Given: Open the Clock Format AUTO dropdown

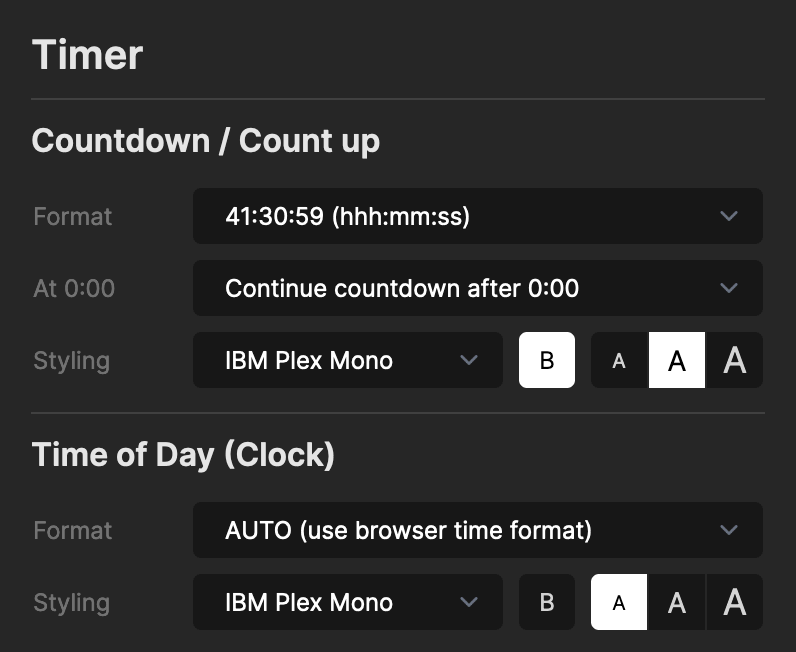Looking at the screenshot, I should [x=477, y=530].
